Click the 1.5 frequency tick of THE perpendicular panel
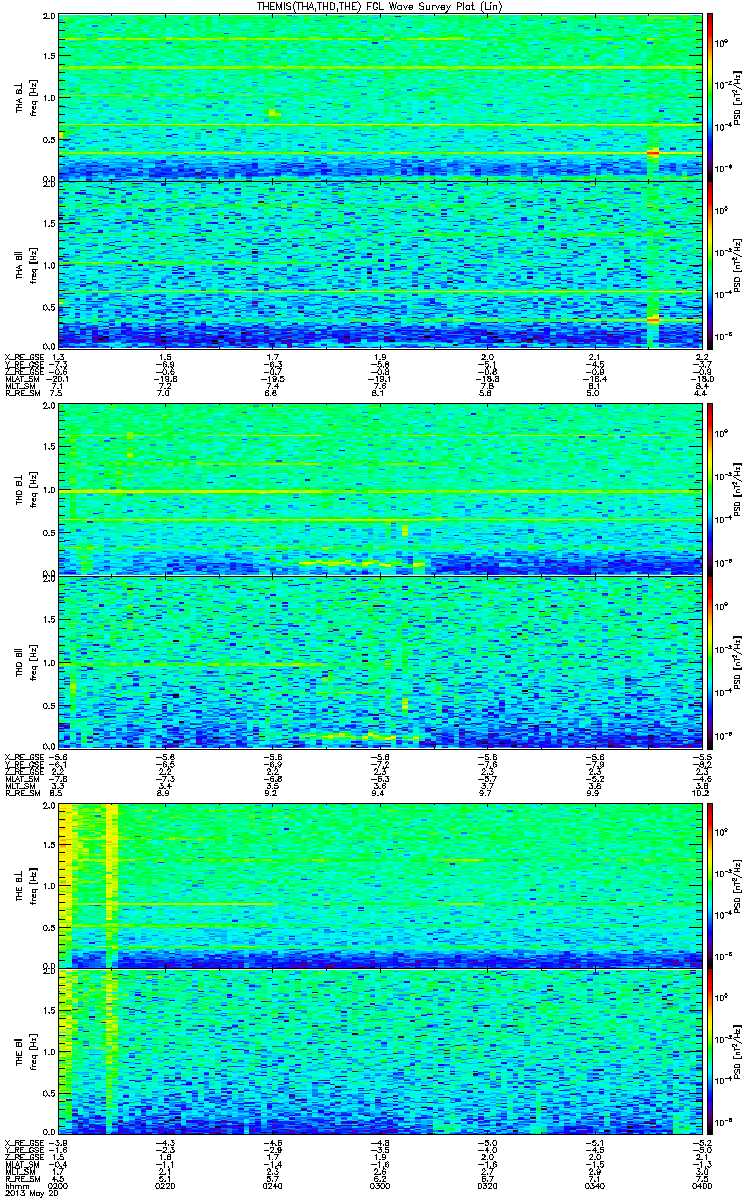Viewport: 750px width, 1200px height. (x=51, y=844)
